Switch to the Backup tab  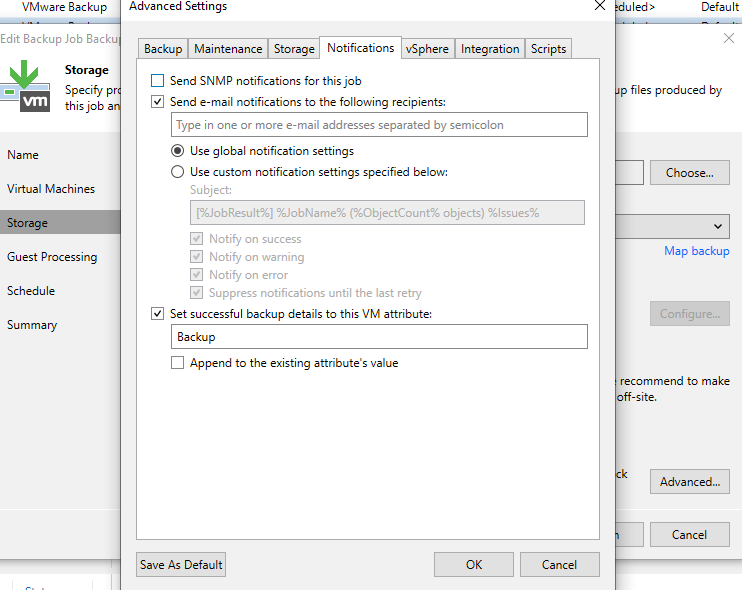click(163, 49)
